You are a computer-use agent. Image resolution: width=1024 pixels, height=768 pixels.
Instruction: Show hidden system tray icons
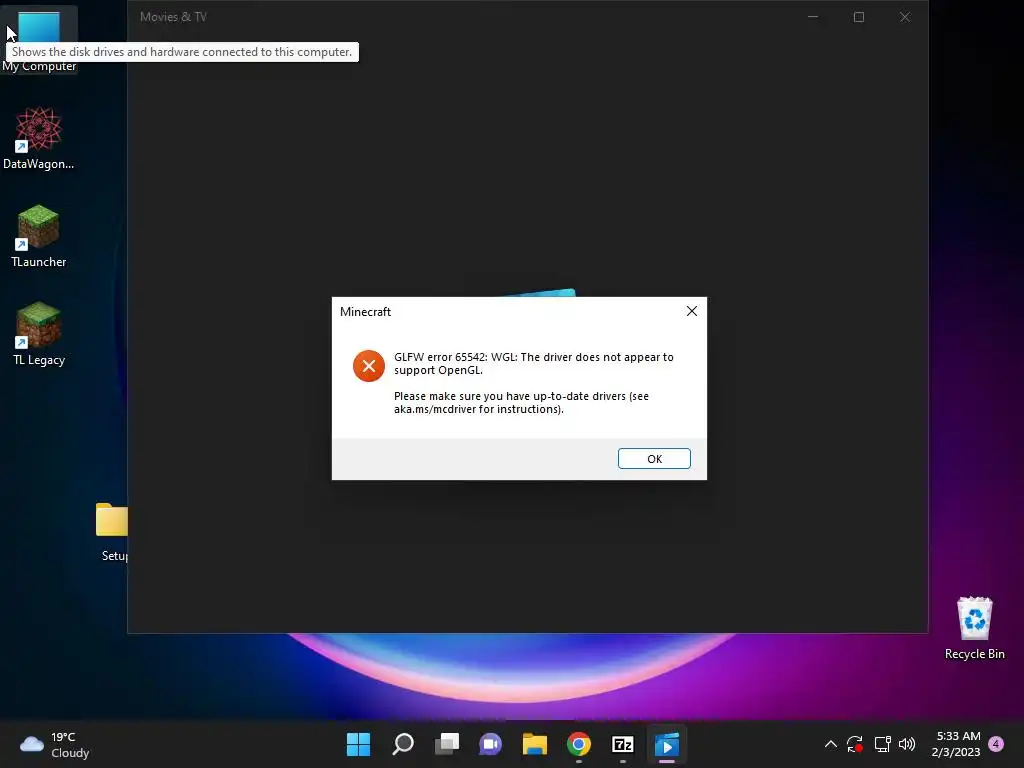pos(830,744)
